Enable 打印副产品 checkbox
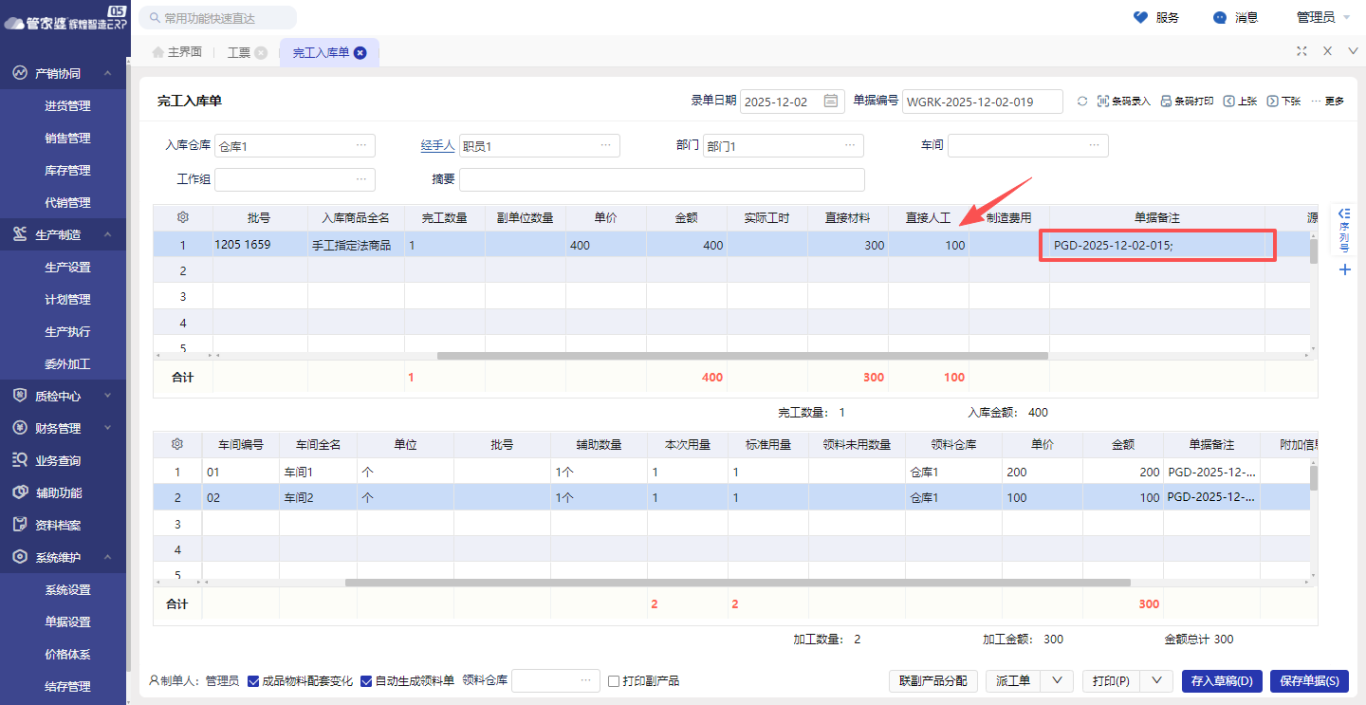Viewport: 1366px width, 705px height. 614,681
